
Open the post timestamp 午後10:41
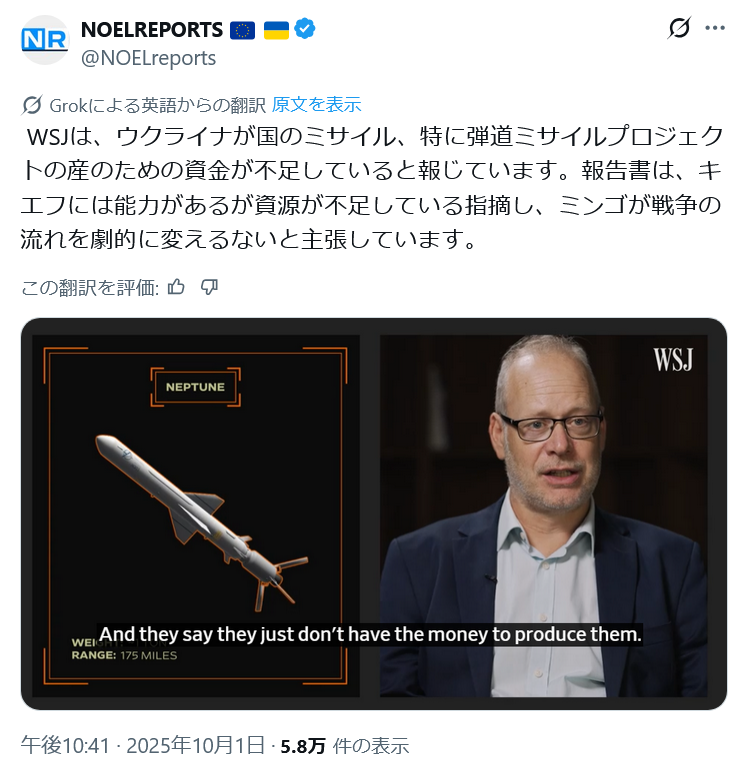pyautogui.click(x=65, y=745)
